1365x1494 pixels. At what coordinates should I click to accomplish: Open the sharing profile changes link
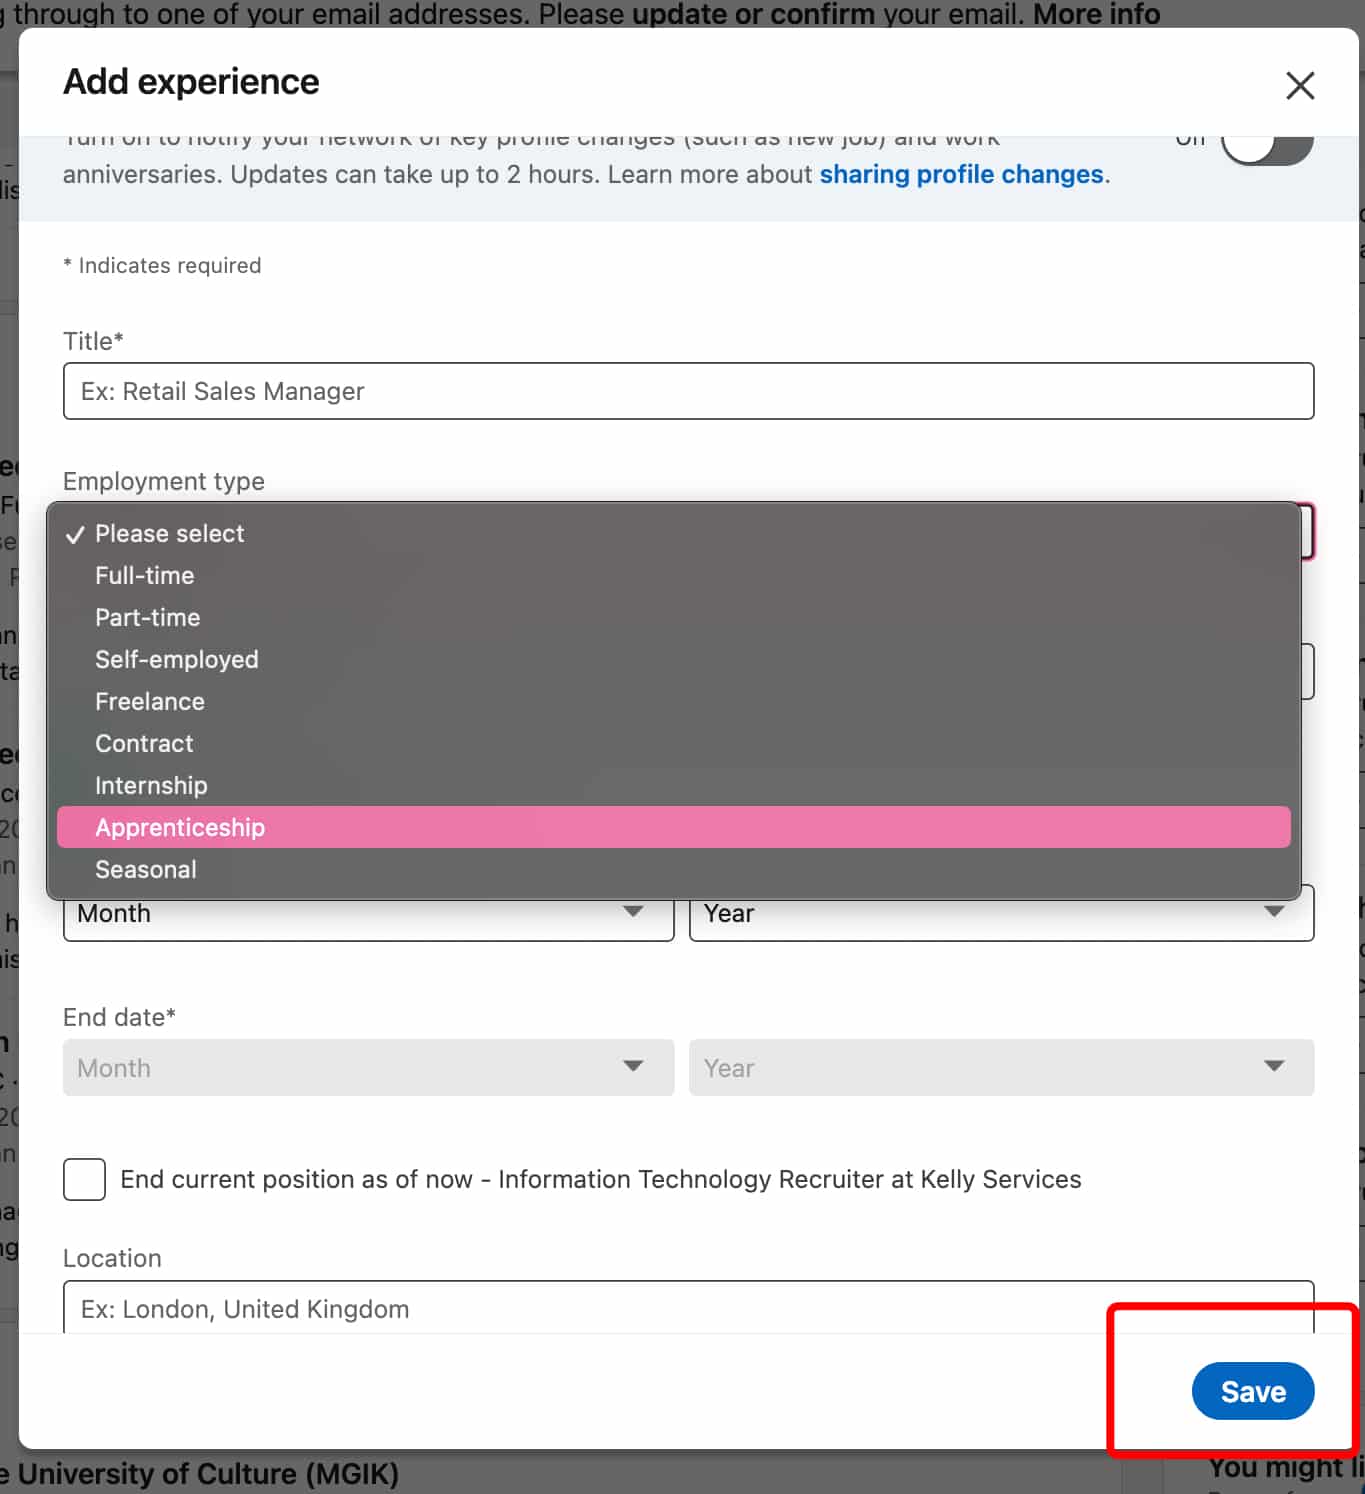click(961, 174)
